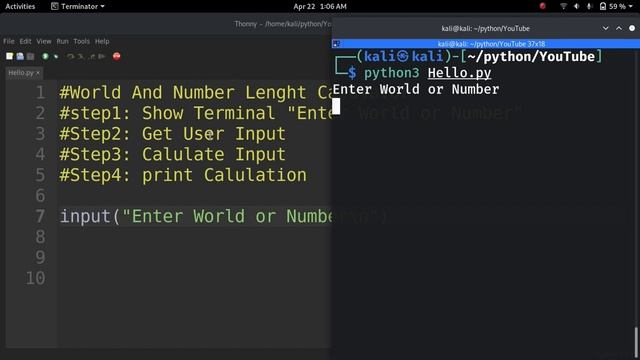Click the ~/python/YouTube path in the prompt
The width and height of the screenshot is (640, 360).
[531, 56]
